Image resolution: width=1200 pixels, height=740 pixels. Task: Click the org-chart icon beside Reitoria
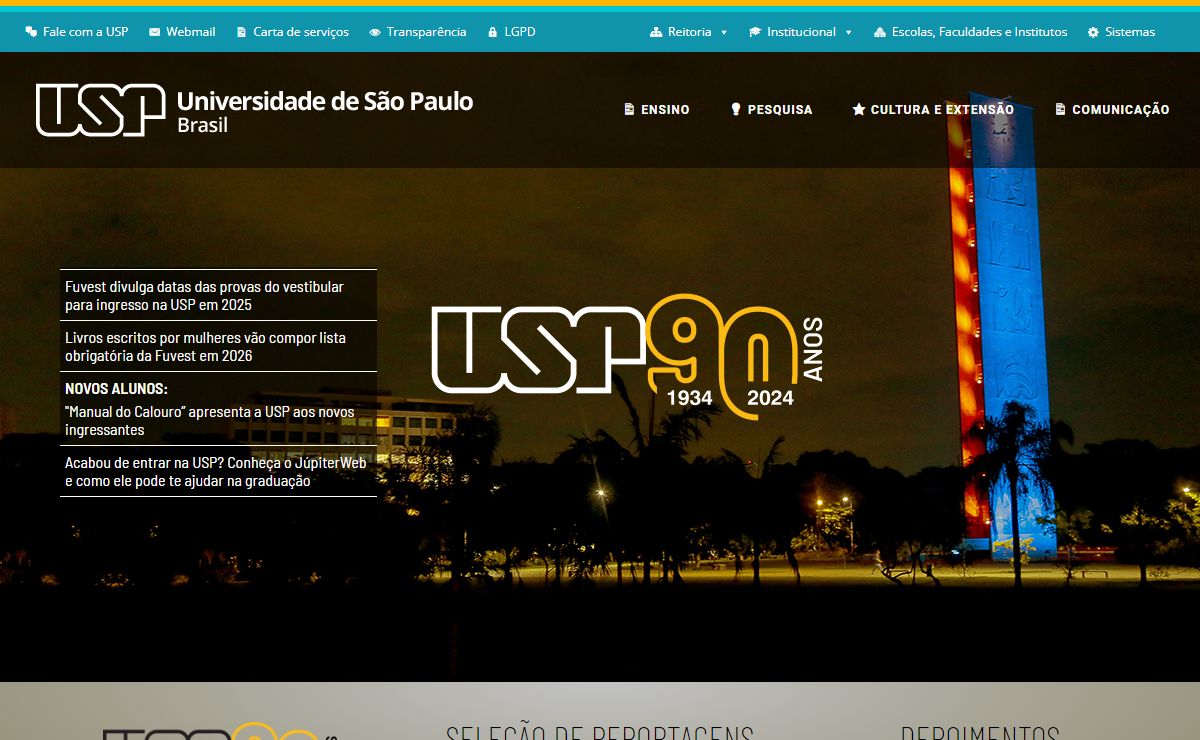656,32
